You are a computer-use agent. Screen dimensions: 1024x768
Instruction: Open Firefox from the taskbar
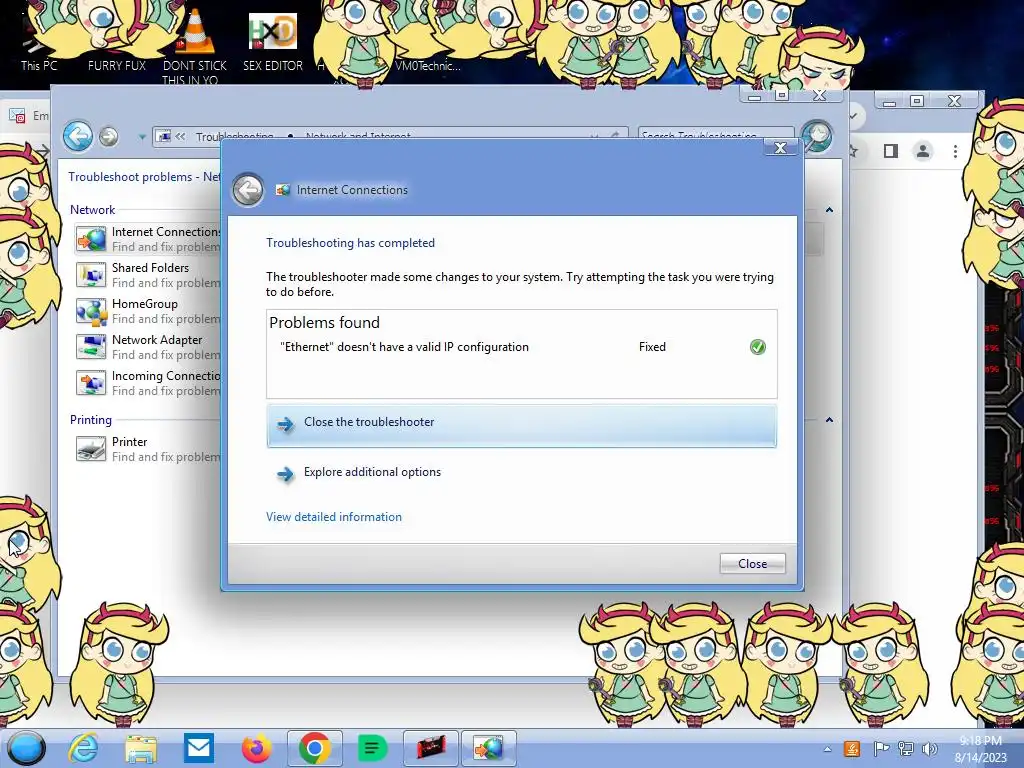pos(256,748)
